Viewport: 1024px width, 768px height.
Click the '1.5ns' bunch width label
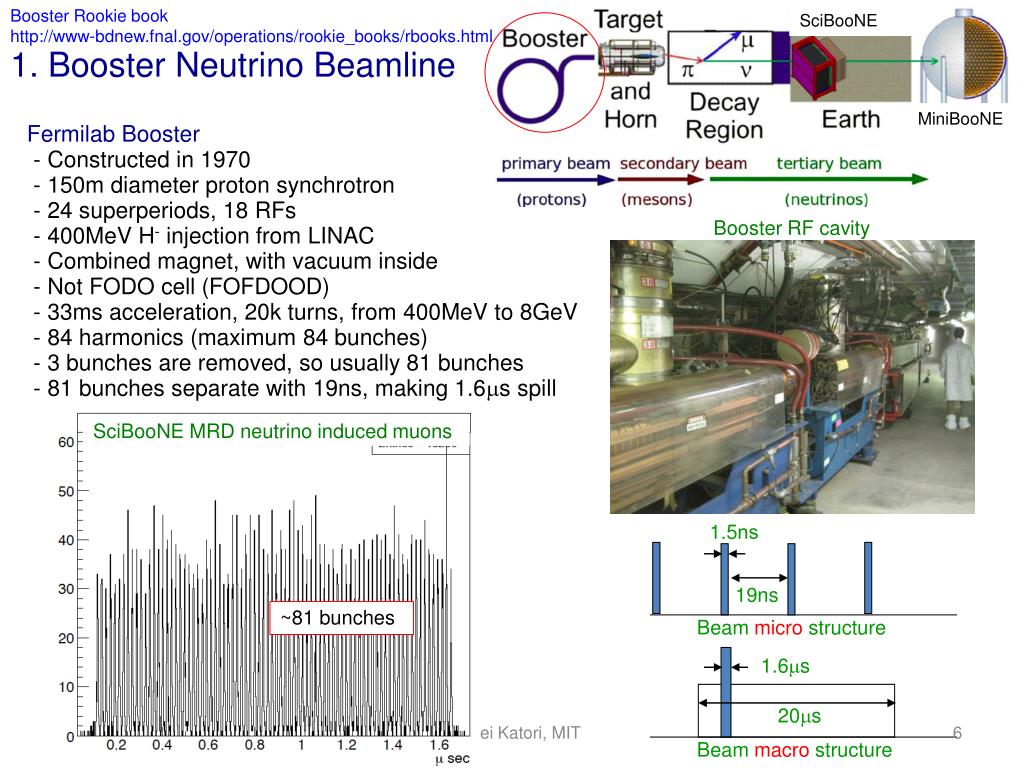point(734,532)
